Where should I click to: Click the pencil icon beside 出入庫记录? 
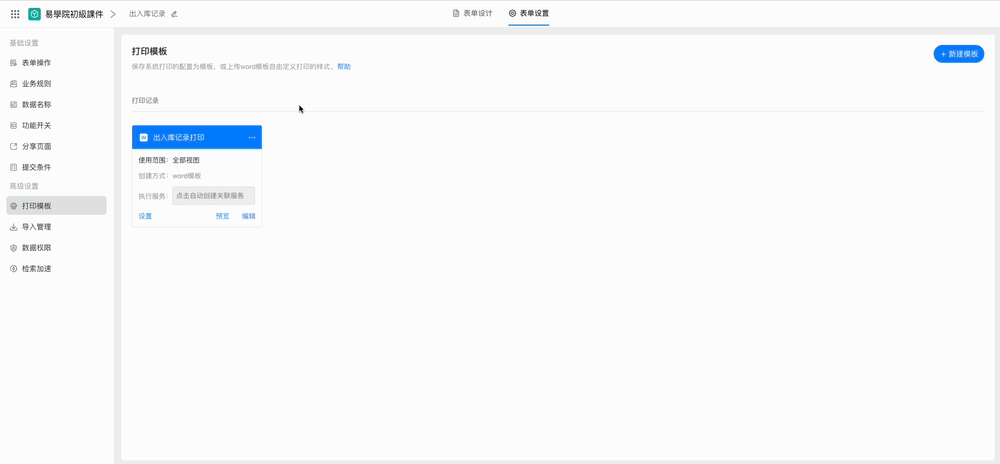(174, 14)
